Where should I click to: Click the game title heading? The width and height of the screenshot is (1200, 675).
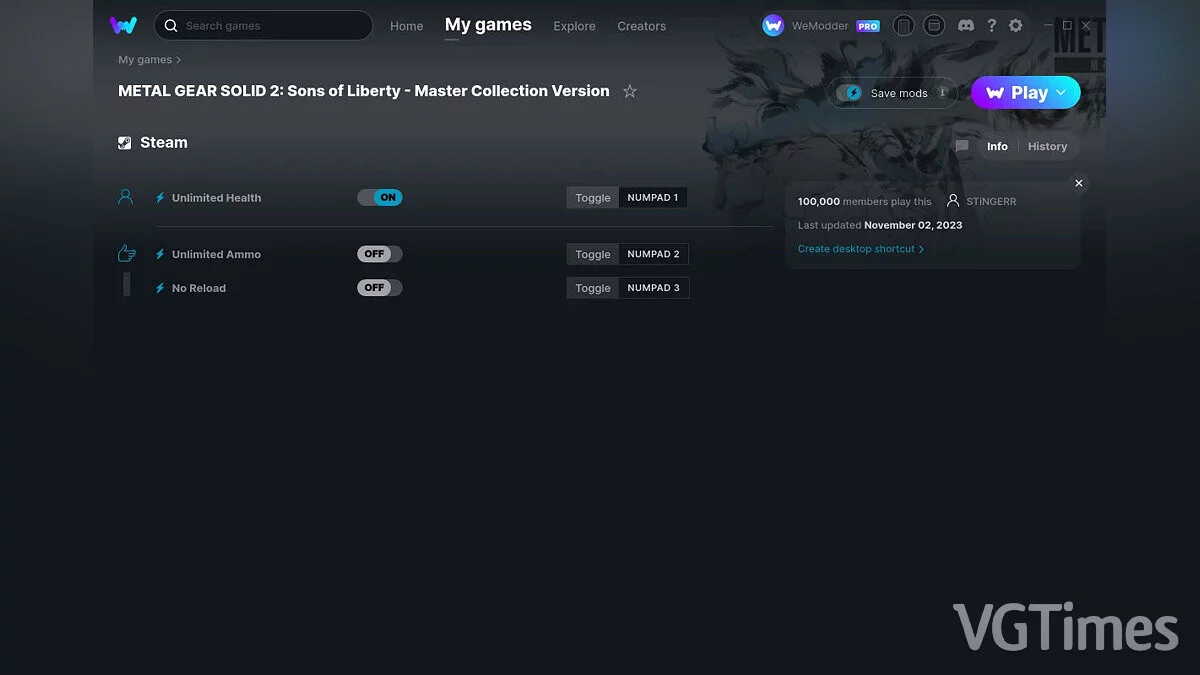coord(364,91)
